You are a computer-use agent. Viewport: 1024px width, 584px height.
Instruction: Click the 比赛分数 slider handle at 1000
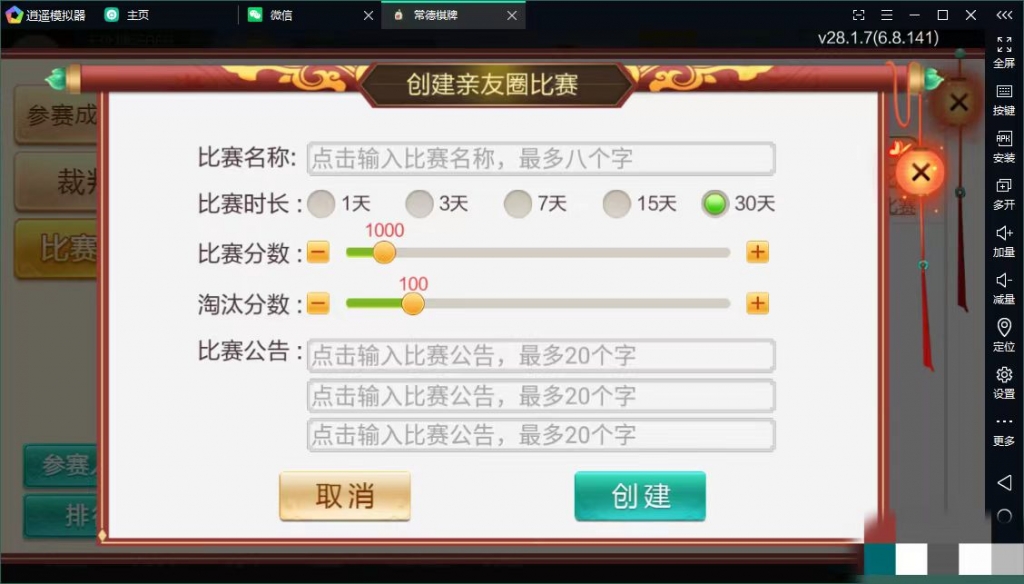(x=384, y=252)
